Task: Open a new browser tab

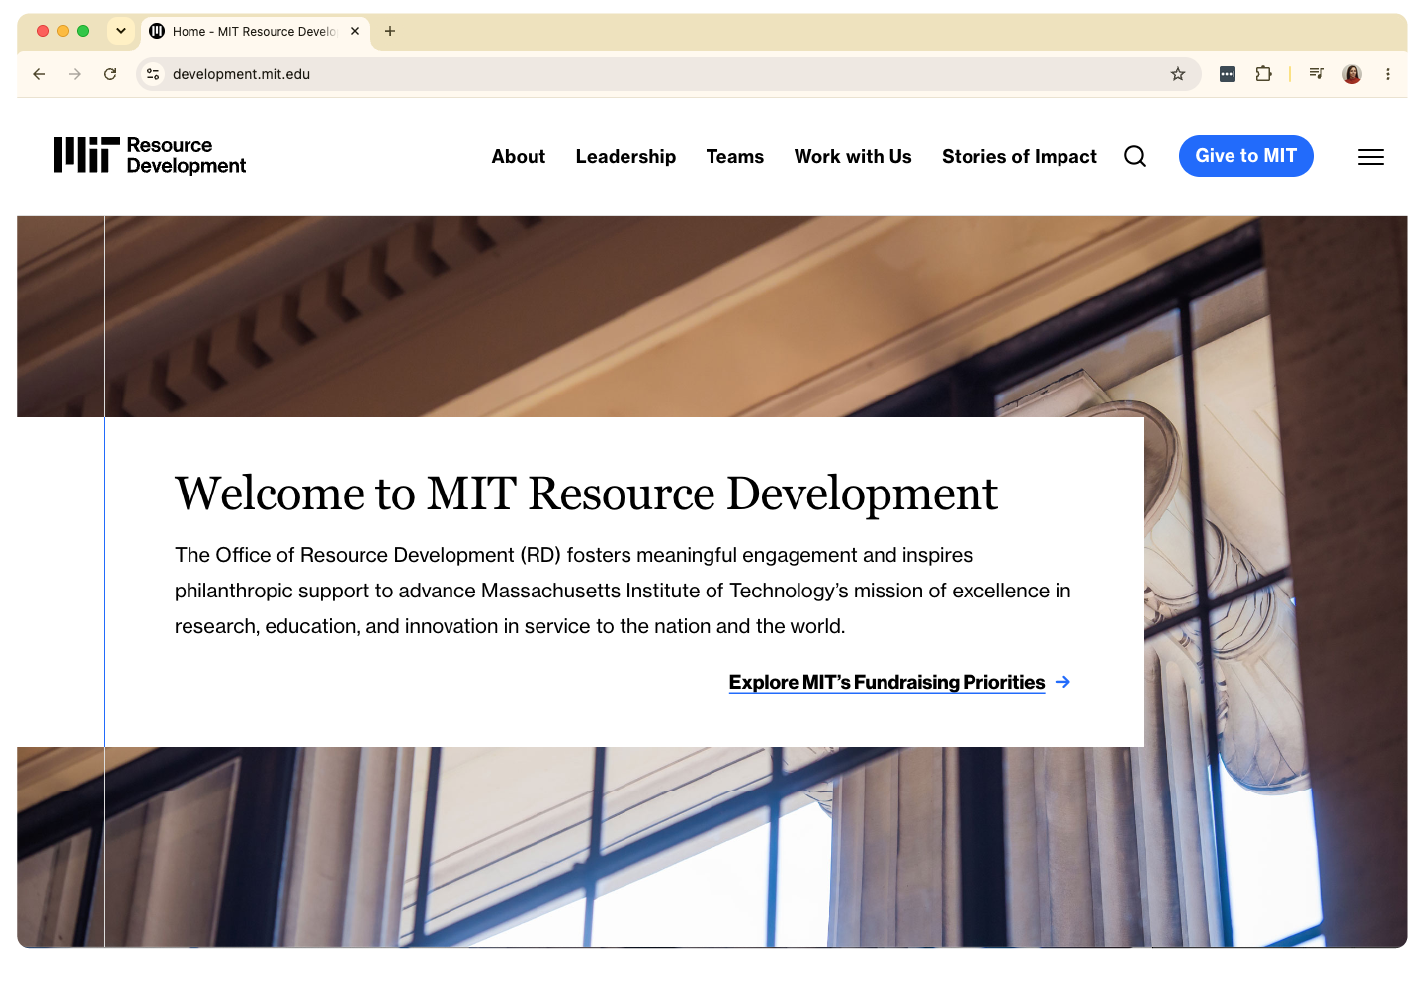Action: [390, 31]
